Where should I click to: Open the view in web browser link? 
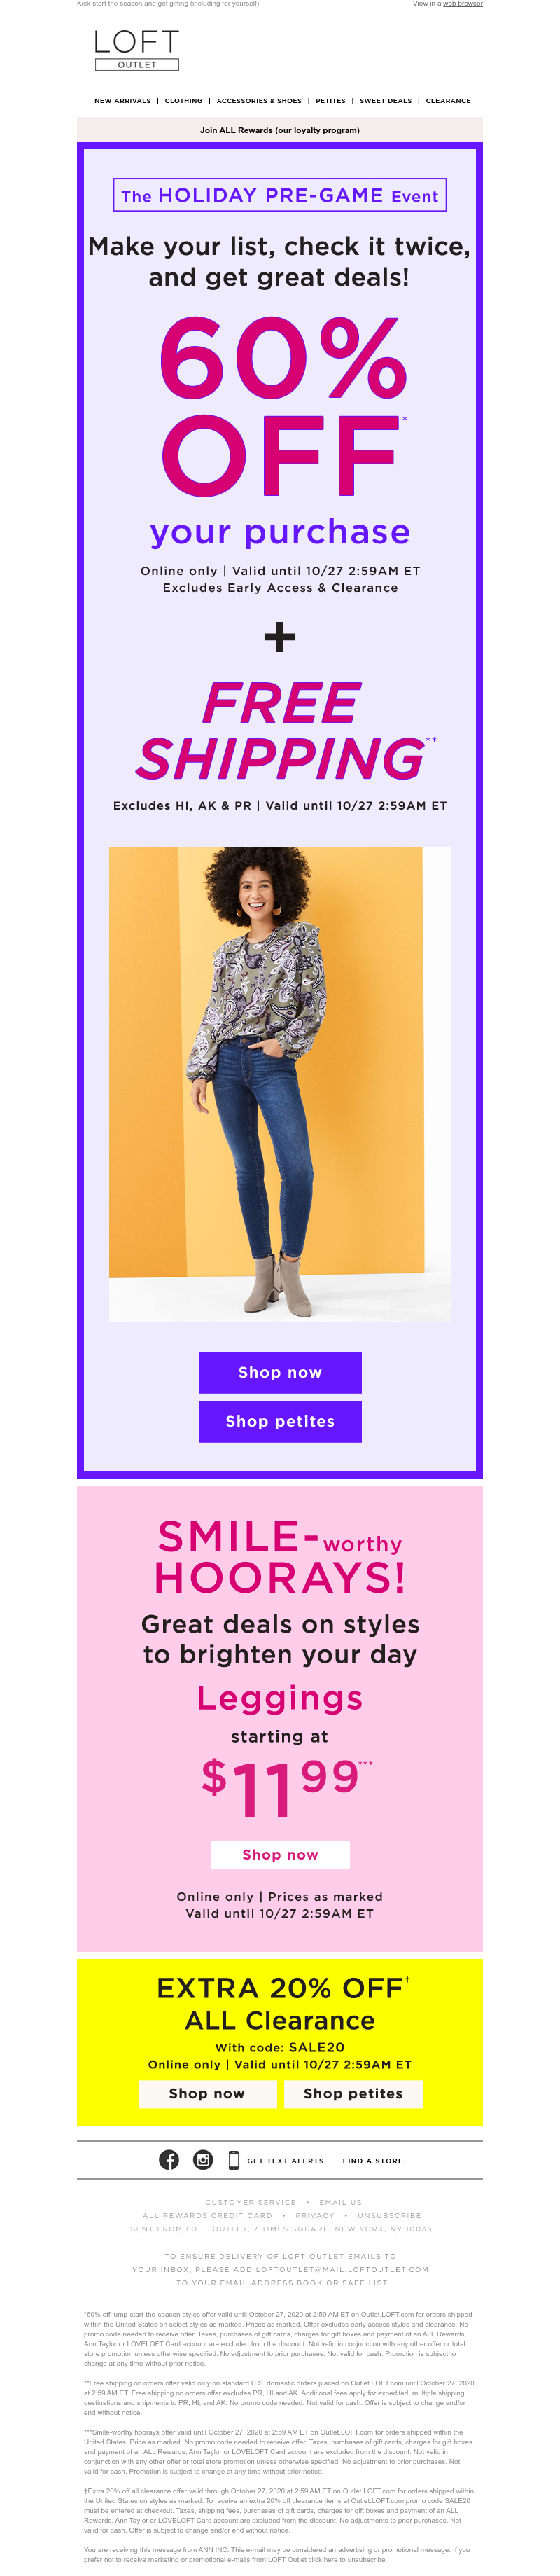[463, 4]
